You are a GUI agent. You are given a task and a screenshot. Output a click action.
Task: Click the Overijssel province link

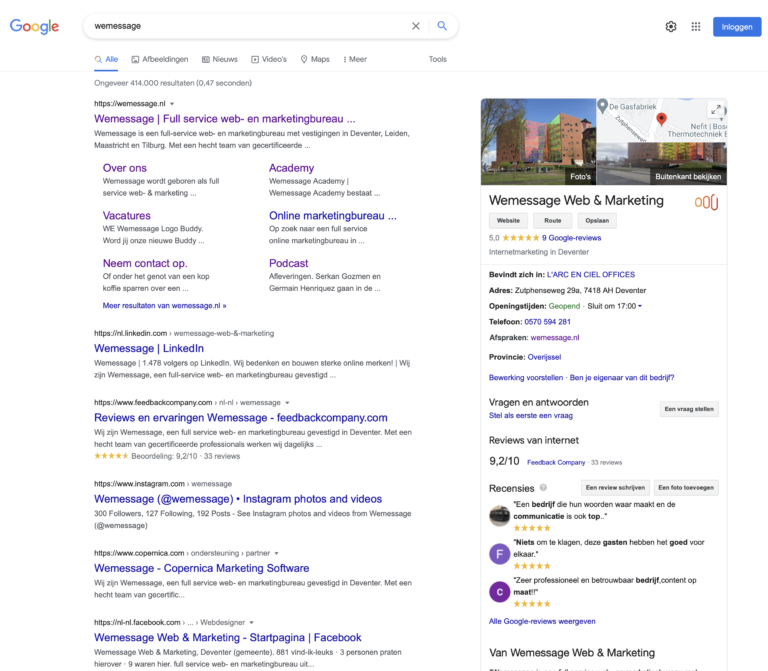[544, 357]
